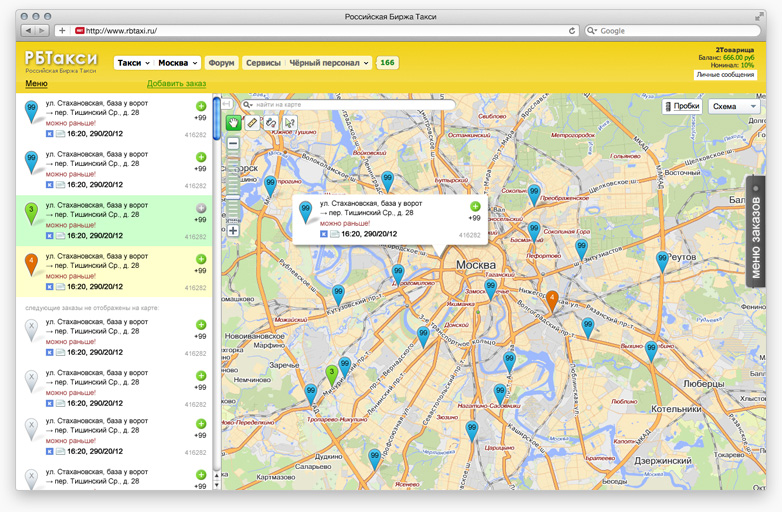Select the ruler distance tool

252,122
